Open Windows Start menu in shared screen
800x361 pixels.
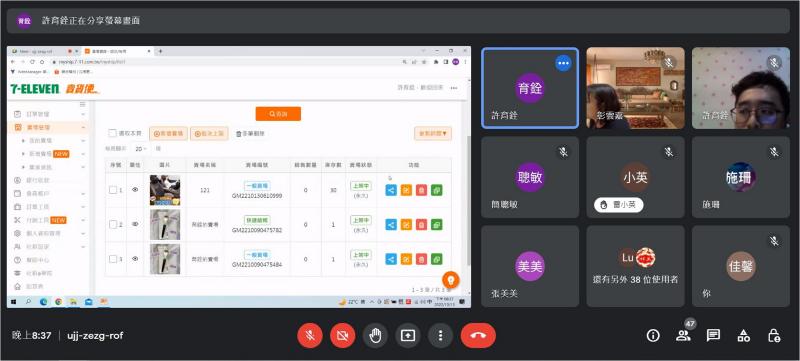pos(14,302)
